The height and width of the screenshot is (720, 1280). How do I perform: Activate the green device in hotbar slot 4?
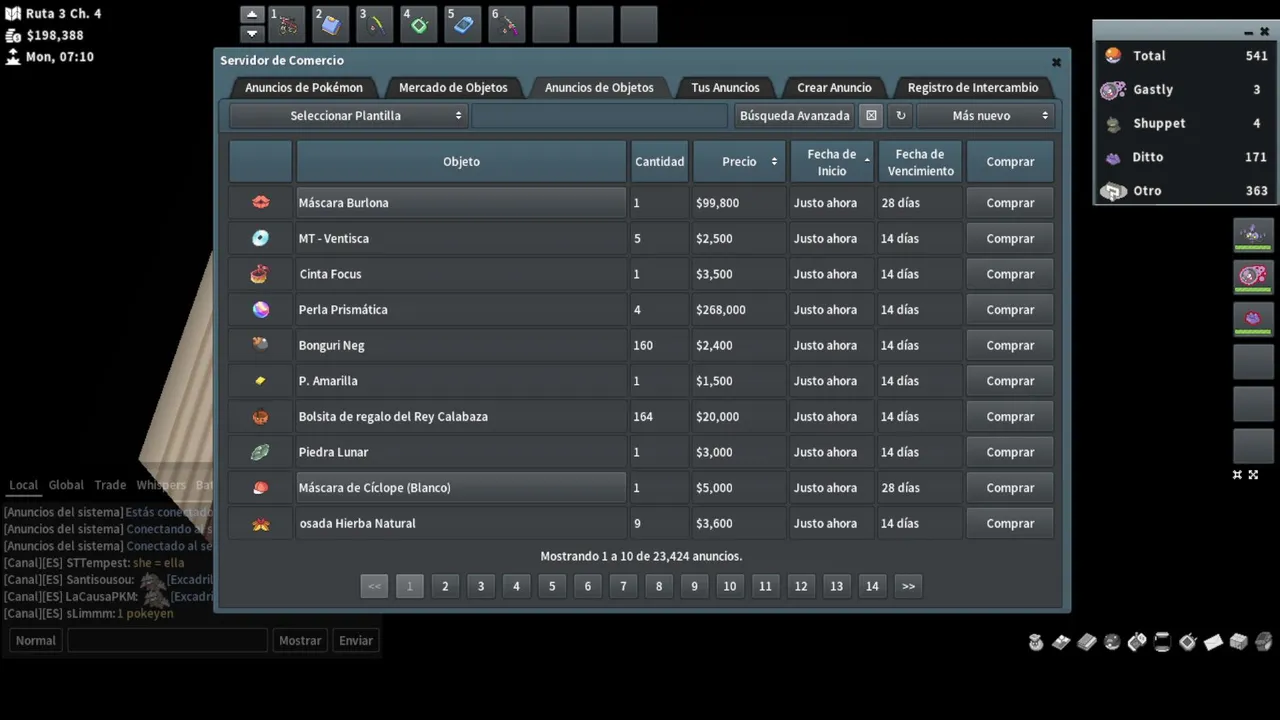coord(419,25)
